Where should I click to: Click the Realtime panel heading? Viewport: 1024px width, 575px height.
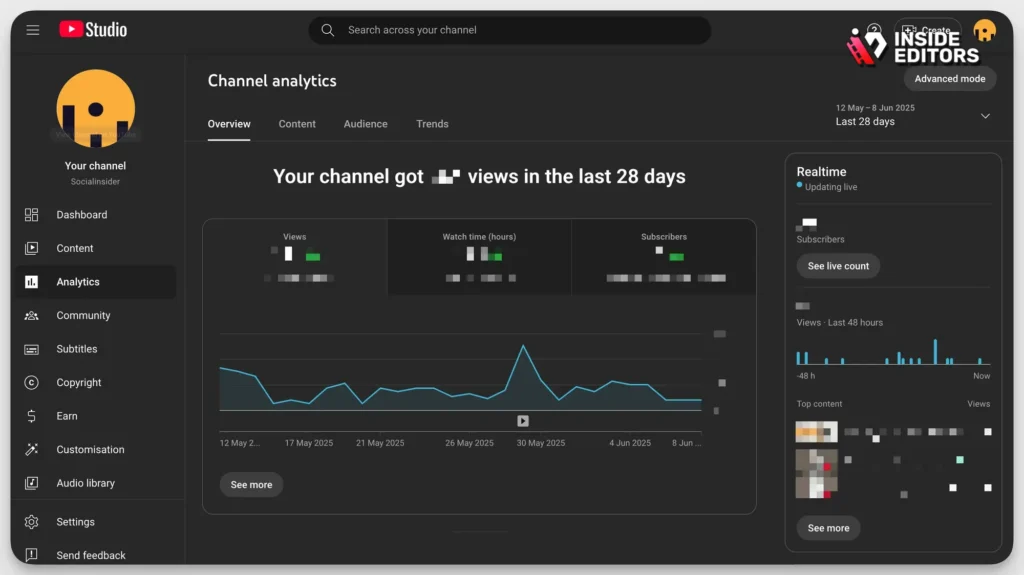[x=821, y=172]
